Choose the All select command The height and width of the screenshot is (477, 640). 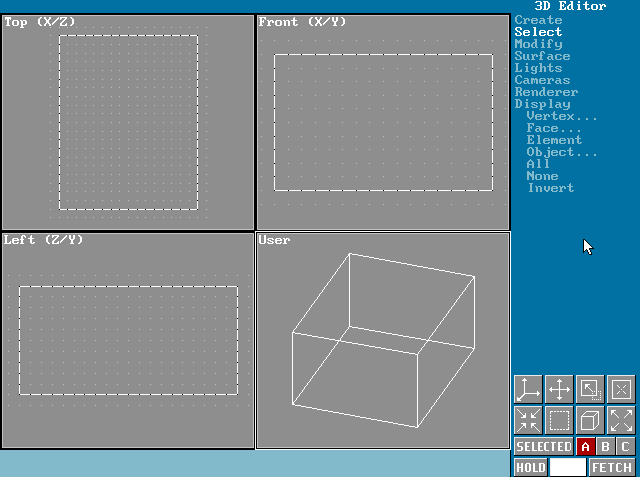click(x=538, y=164)
